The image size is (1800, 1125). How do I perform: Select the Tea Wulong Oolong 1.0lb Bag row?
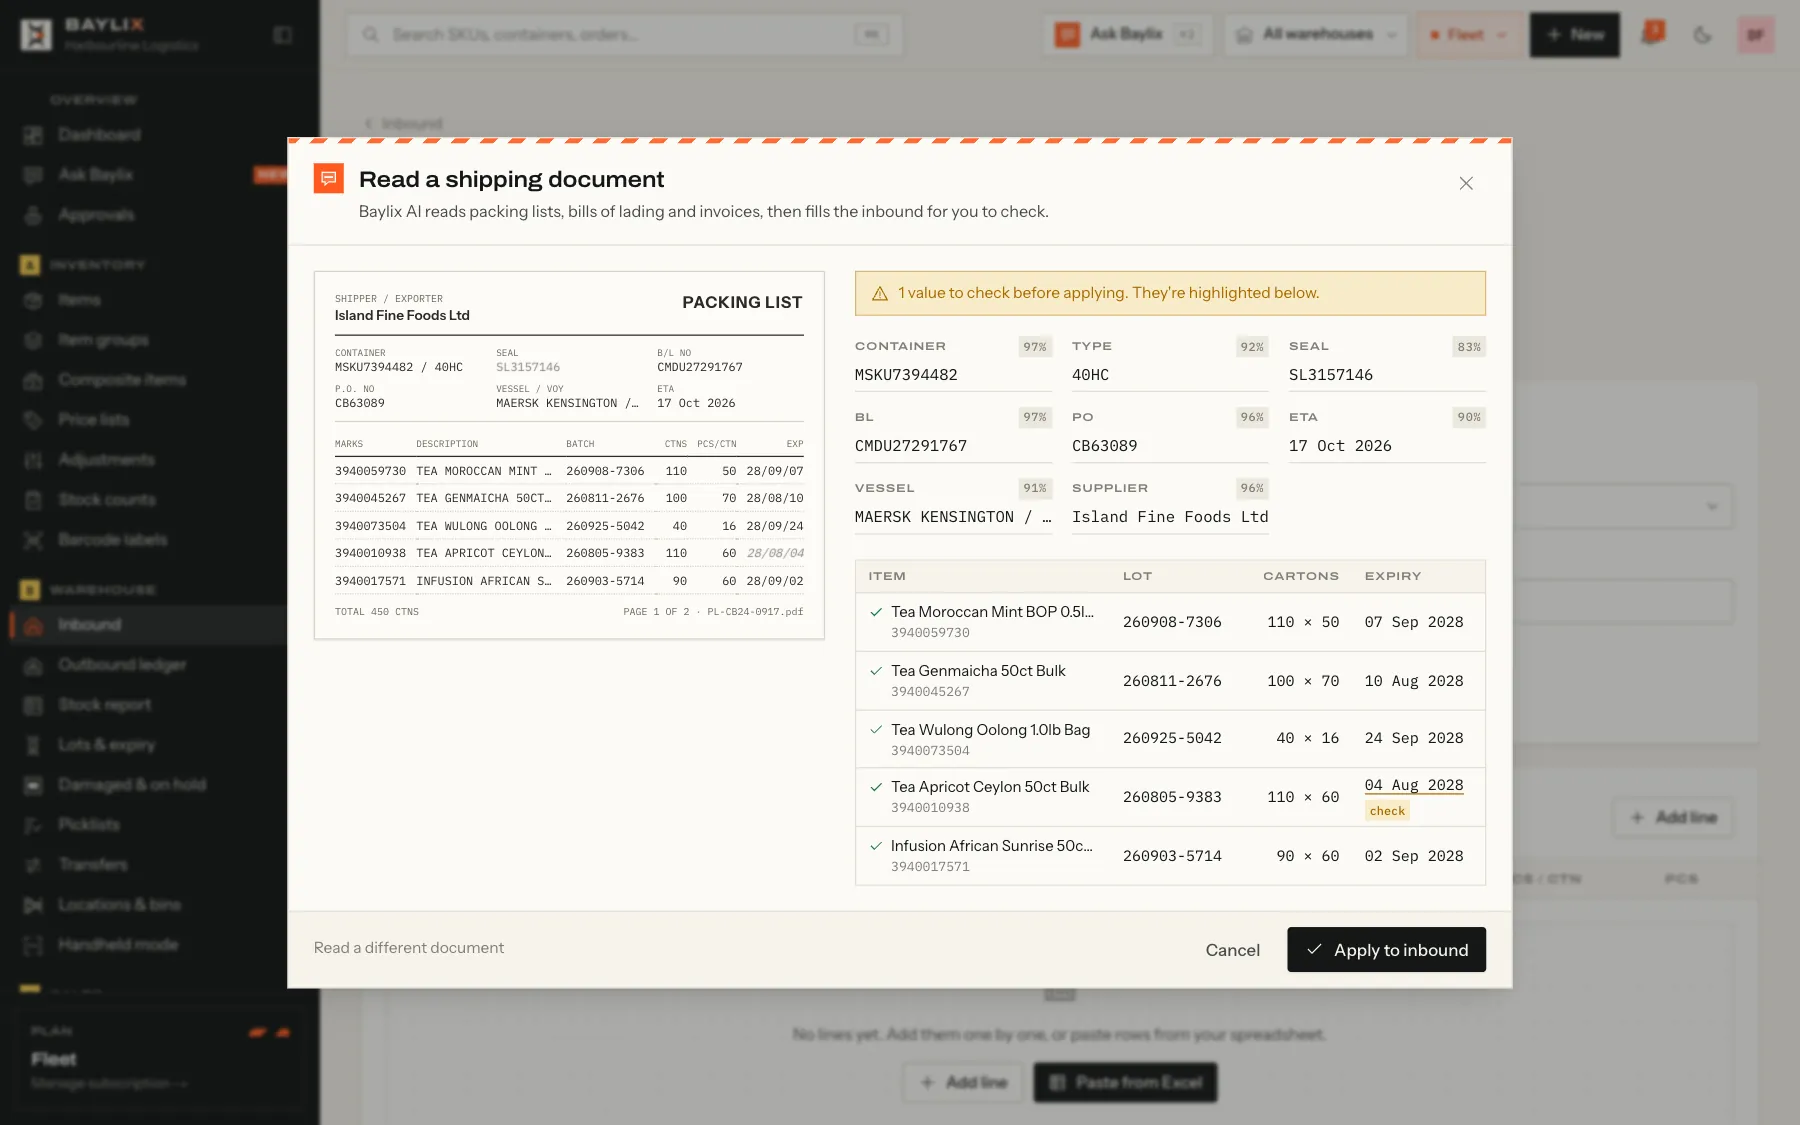click(x=1170, y=739)
